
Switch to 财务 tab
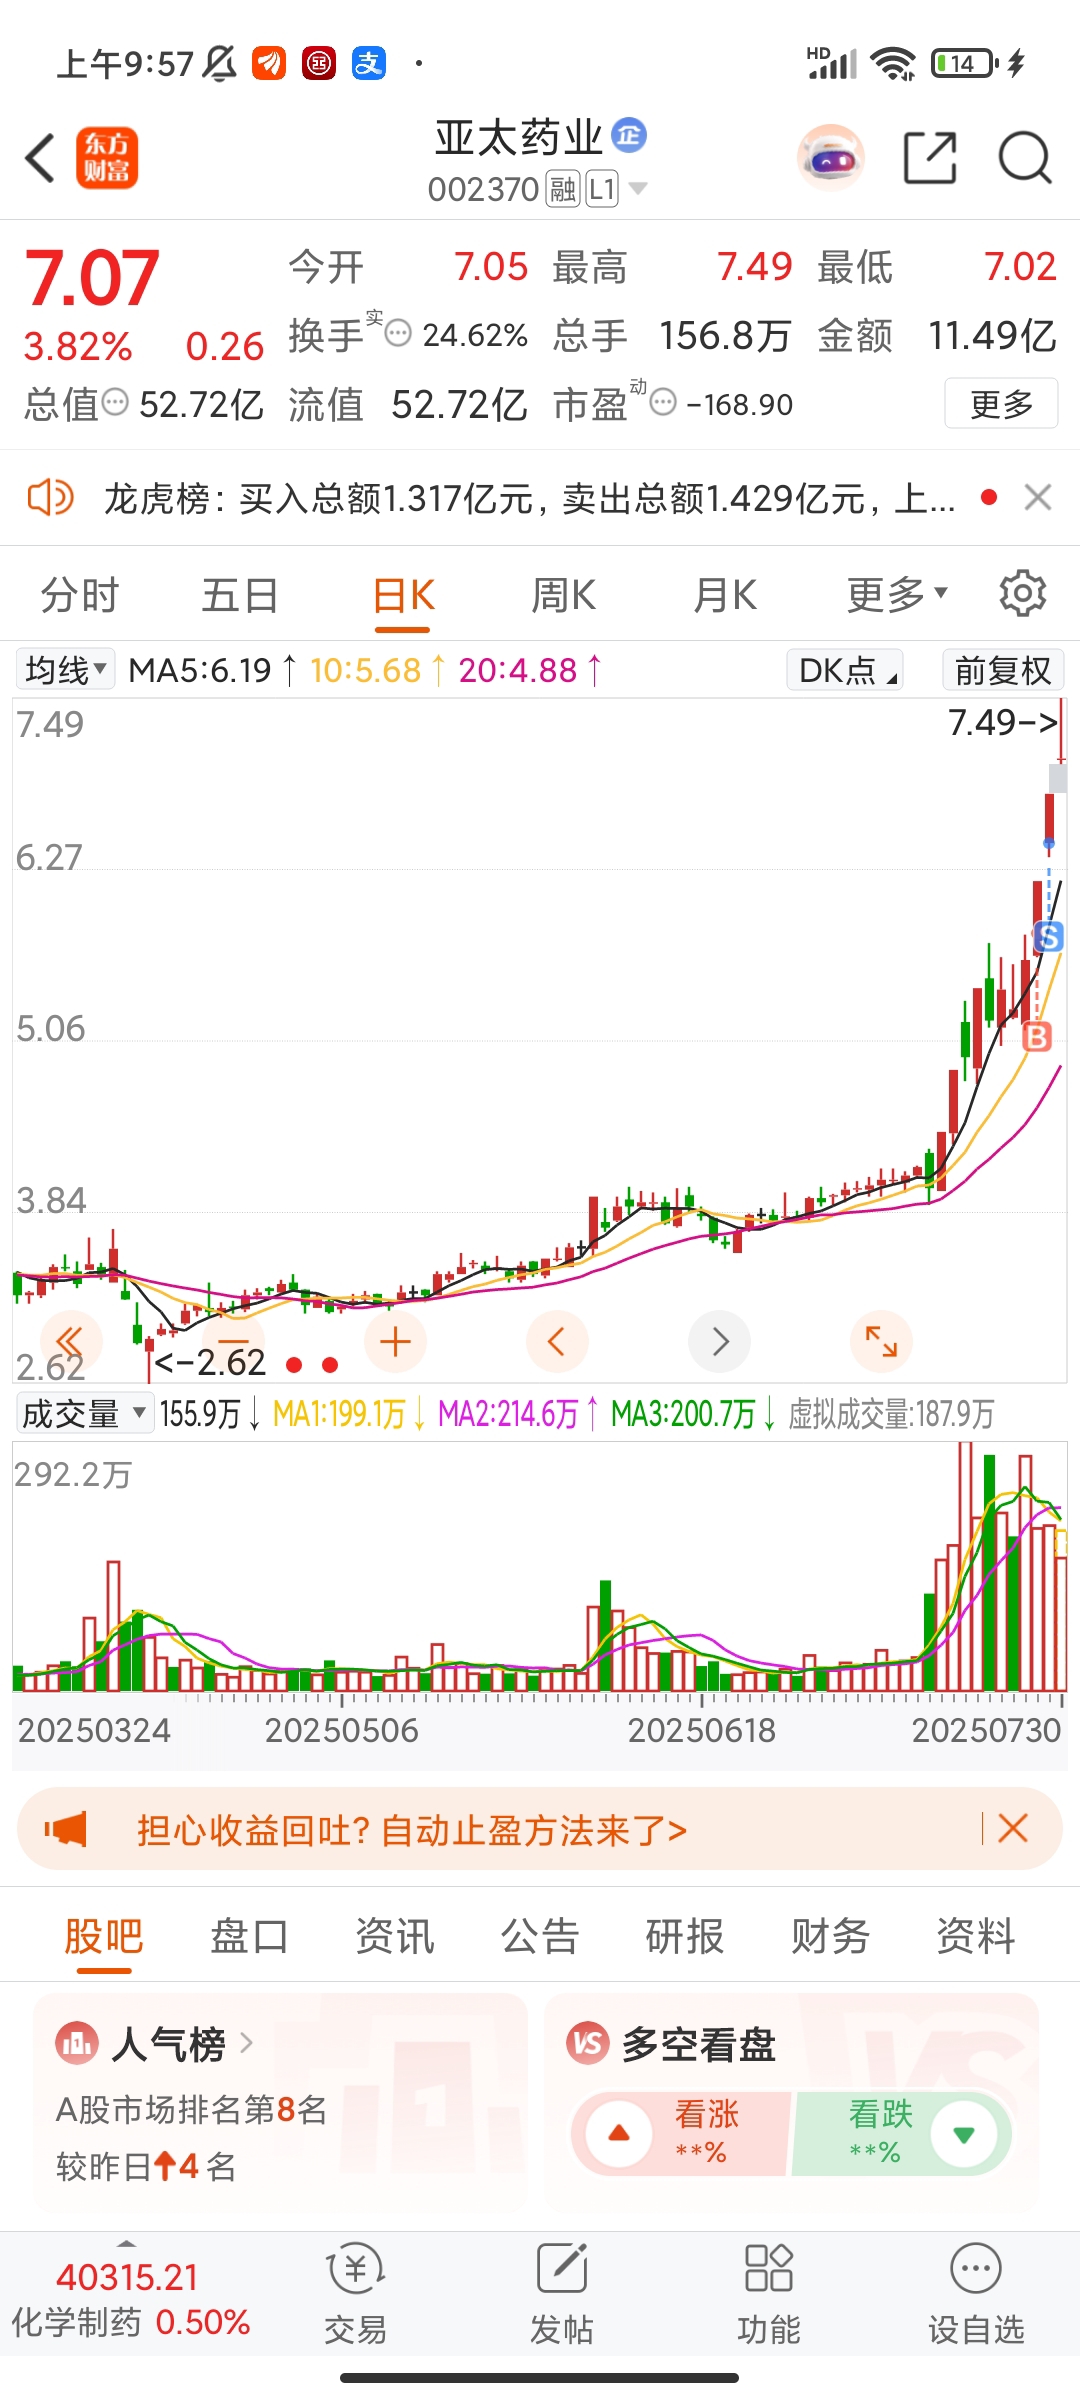(x=830, y=1935)
